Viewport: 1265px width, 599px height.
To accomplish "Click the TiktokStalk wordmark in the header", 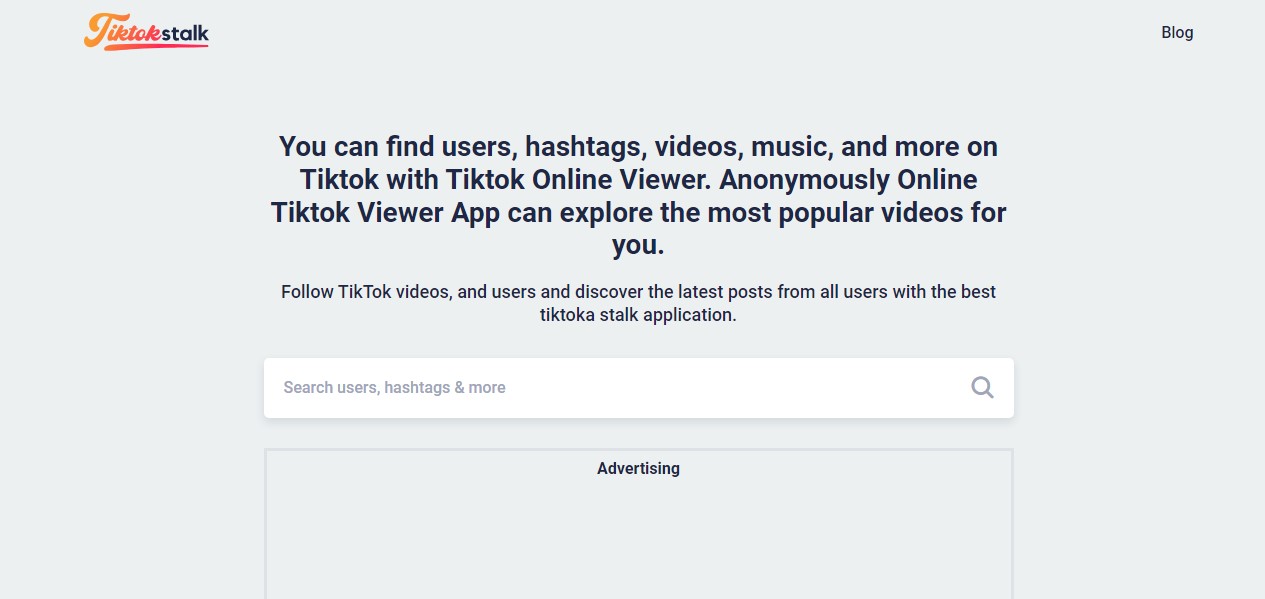I will (x=146, y=31).
